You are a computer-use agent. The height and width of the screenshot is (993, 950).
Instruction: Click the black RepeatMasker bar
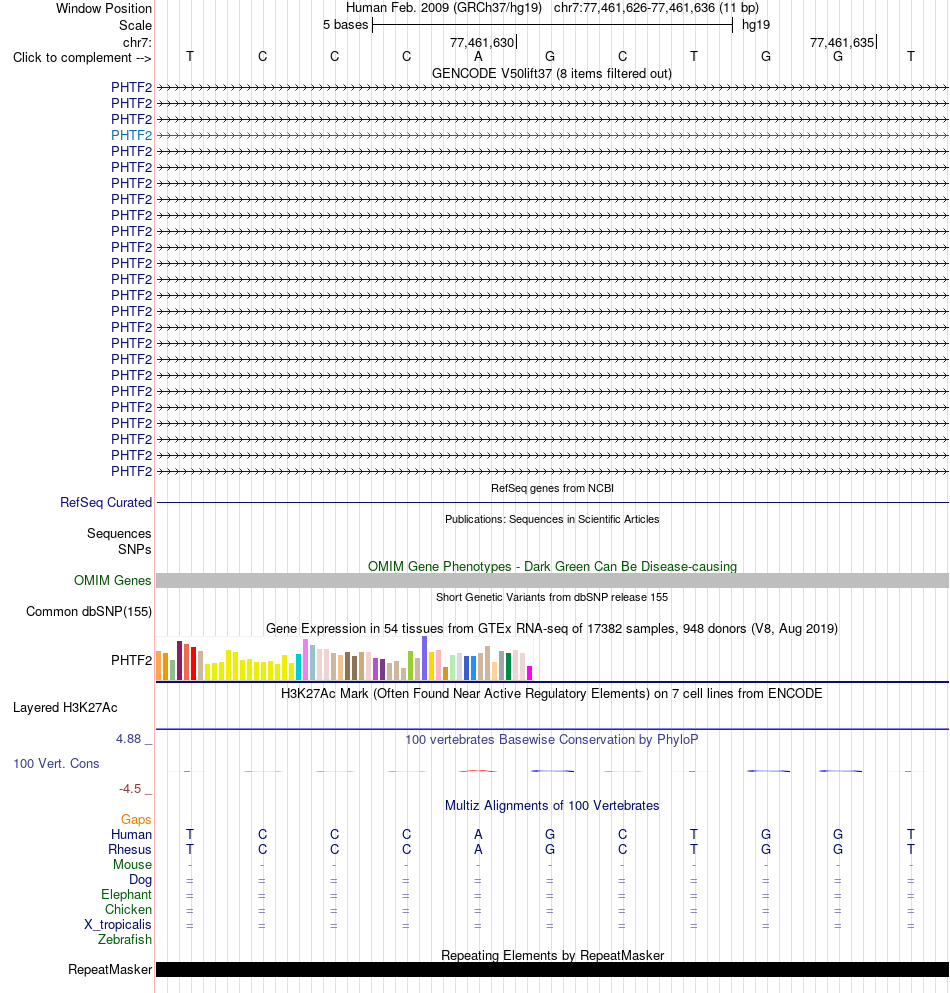point(552,969)
